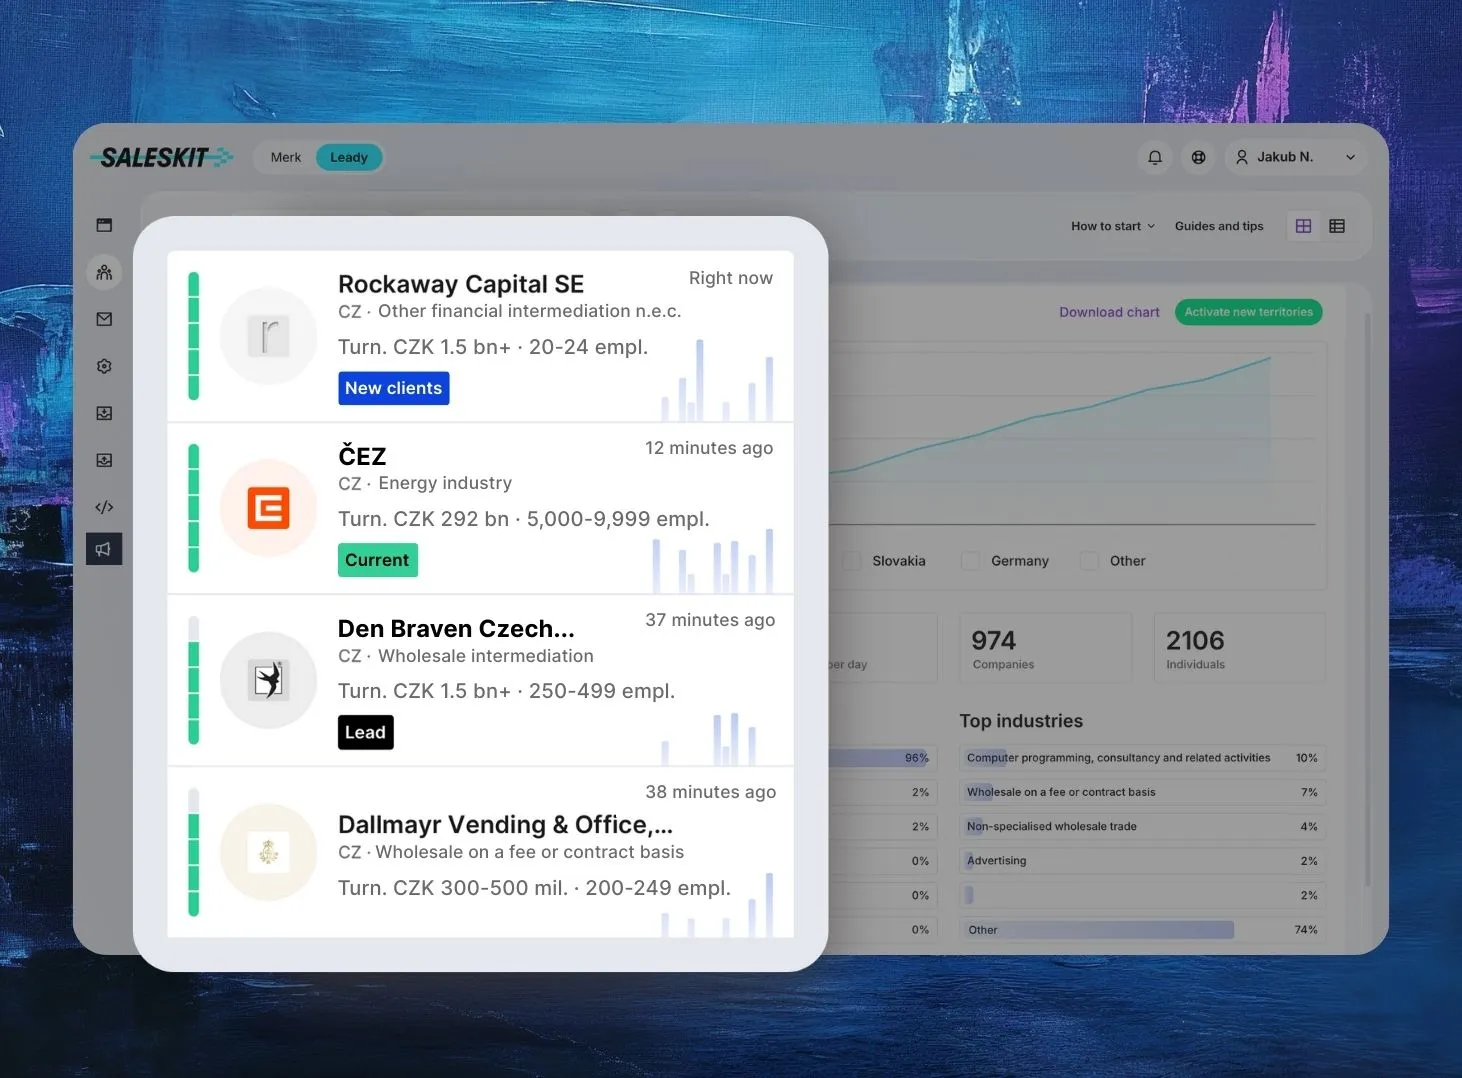The width and height of the screenshot is (1462, 1078).
Task: Tick the Other country checkbox
Action: pyautogui.click(x=1089, y=561)
